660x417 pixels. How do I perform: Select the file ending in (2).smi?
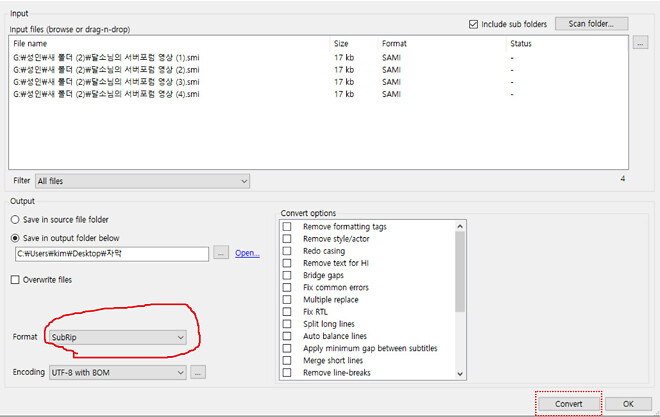(x=106, y=70)
